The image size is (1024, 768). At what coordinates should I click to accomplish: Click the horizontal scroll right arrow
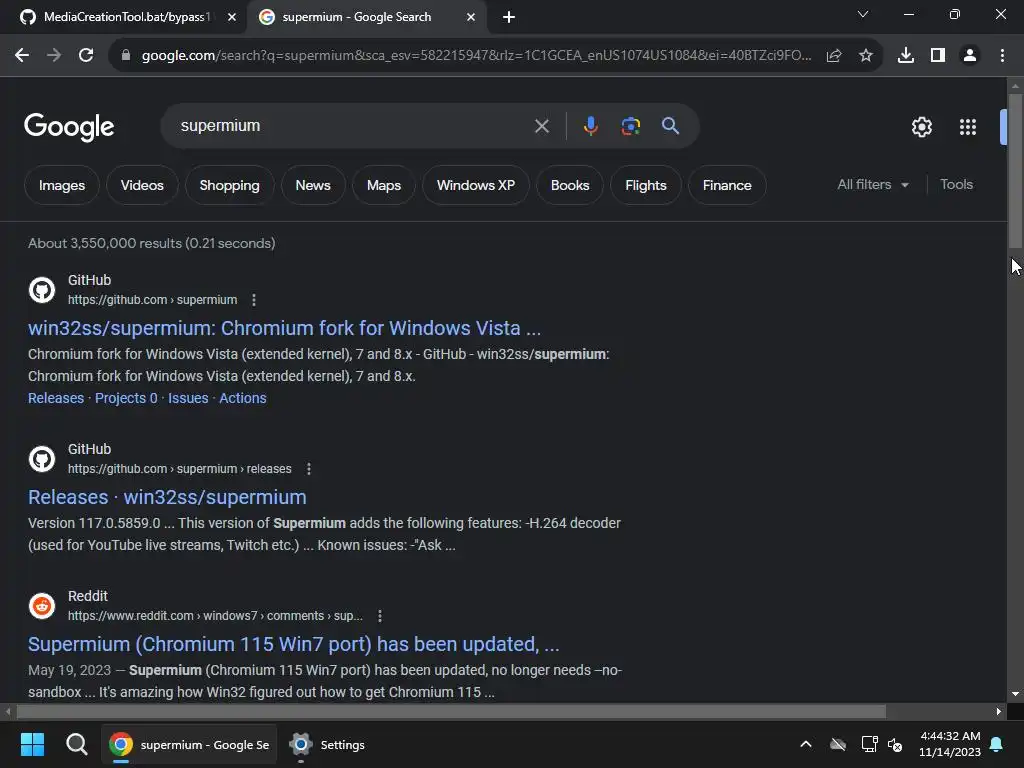pos(999,711)
